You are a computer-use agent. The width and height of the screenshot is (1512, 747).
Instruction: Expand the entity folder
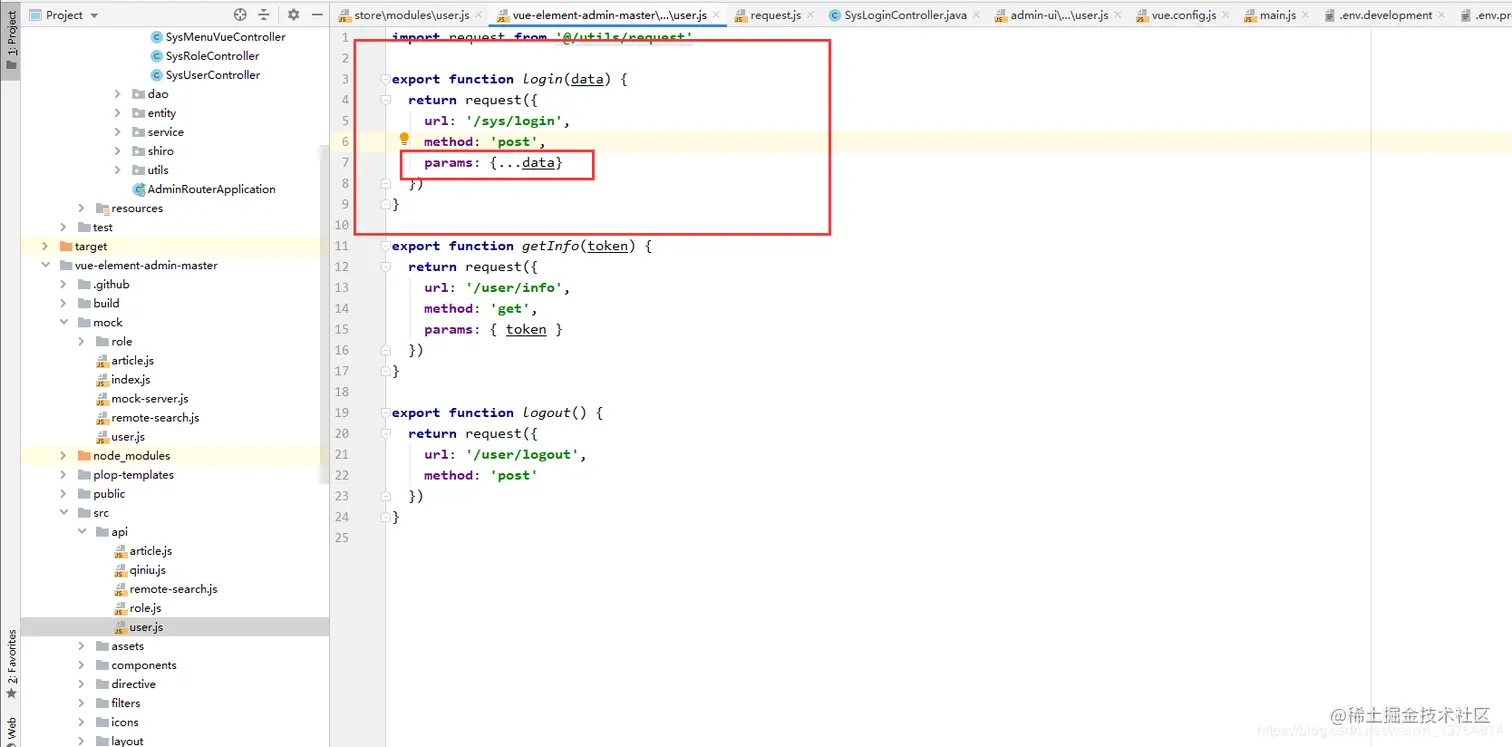tap(118, 113)
